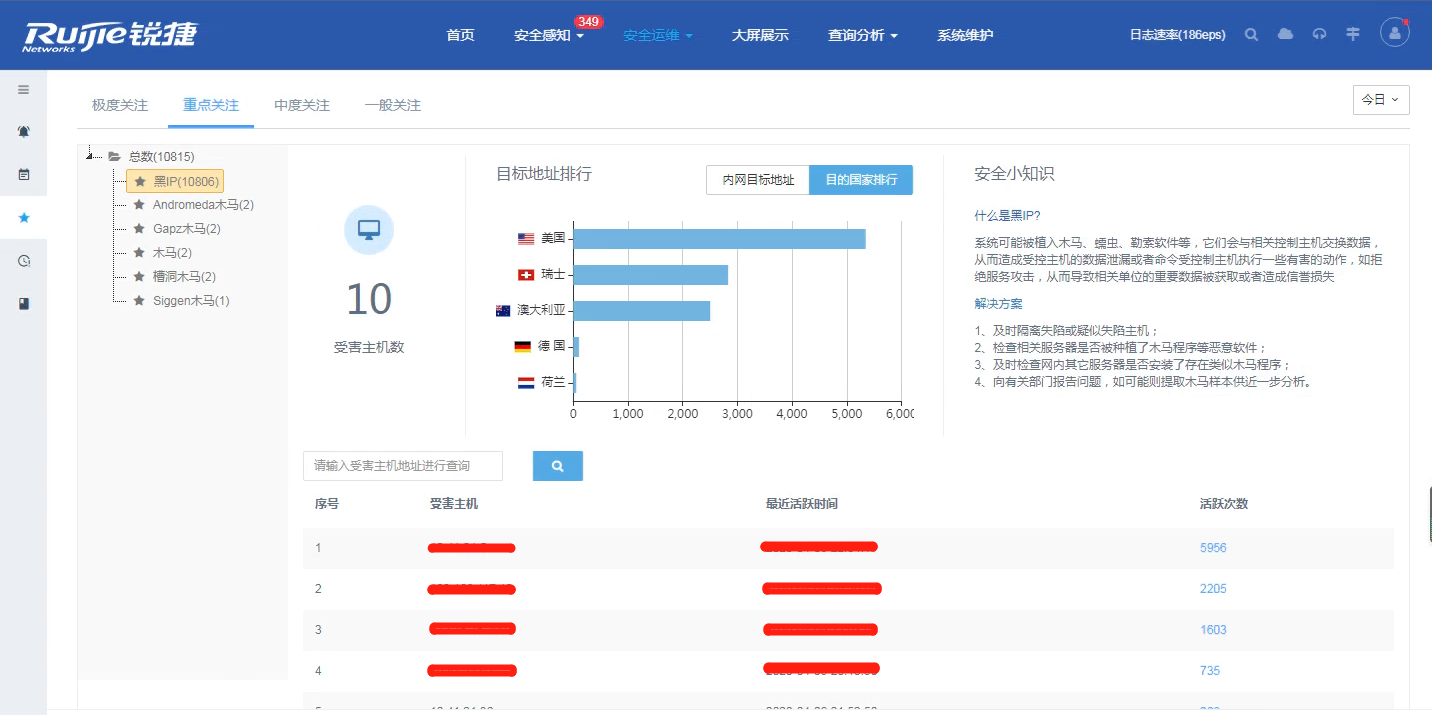Select the clock history sidebar icon
Screen dimensions: 1432x715
coord(23,261)
